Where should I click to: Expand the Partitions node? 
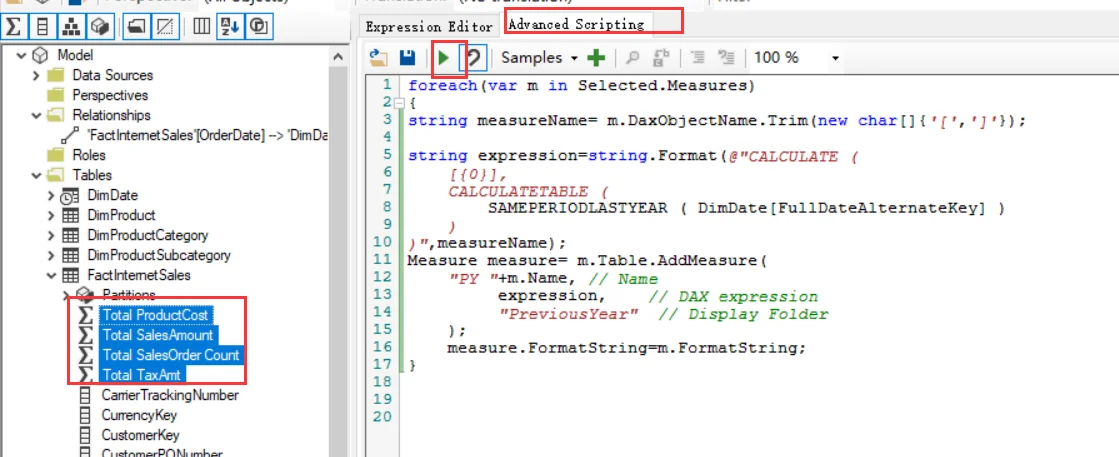tap(67, 294)
